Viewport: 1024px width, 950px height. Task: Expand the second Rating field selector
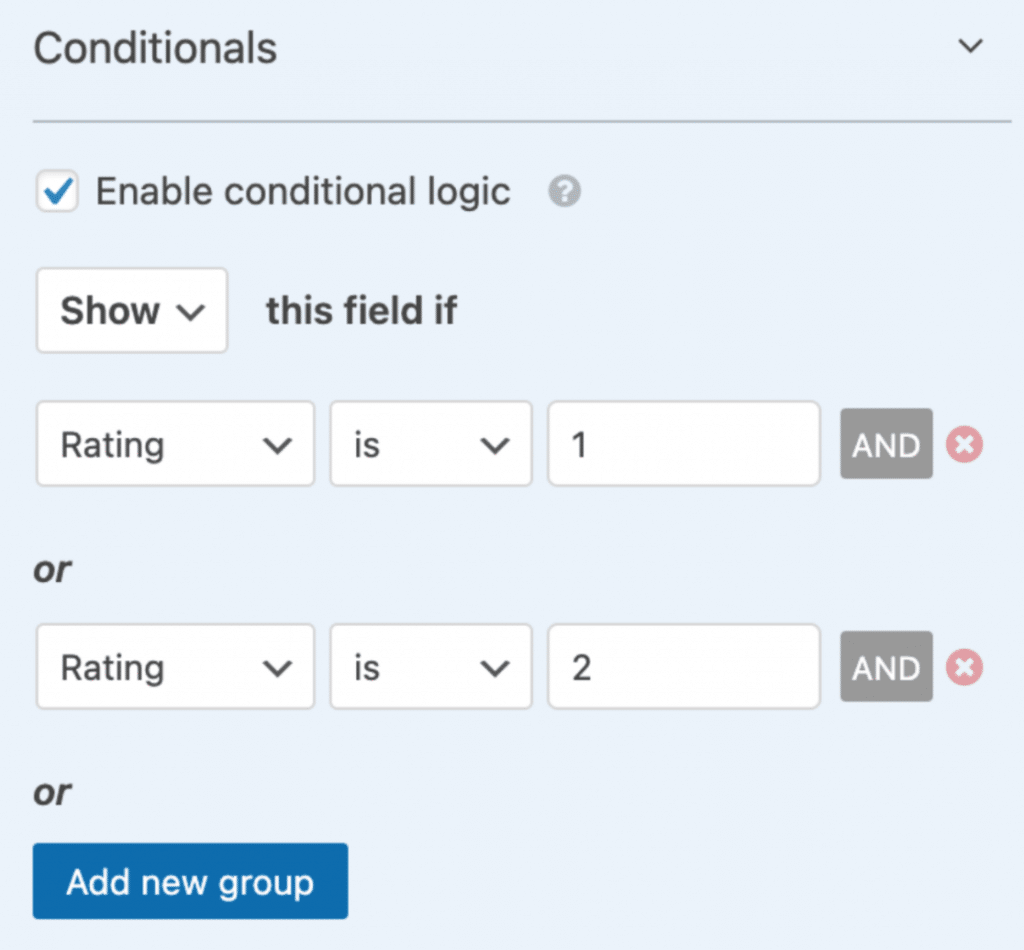click(x=175, y=667)
